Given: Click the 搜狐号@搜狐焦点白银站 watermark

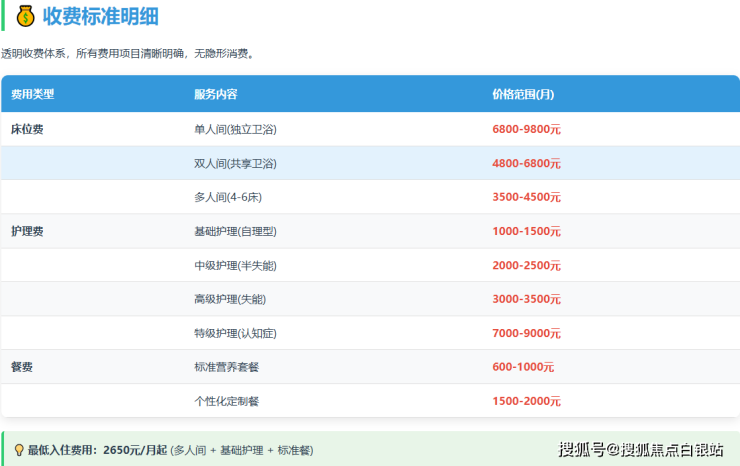Looking at the screenshot, I should coord(640,450).
